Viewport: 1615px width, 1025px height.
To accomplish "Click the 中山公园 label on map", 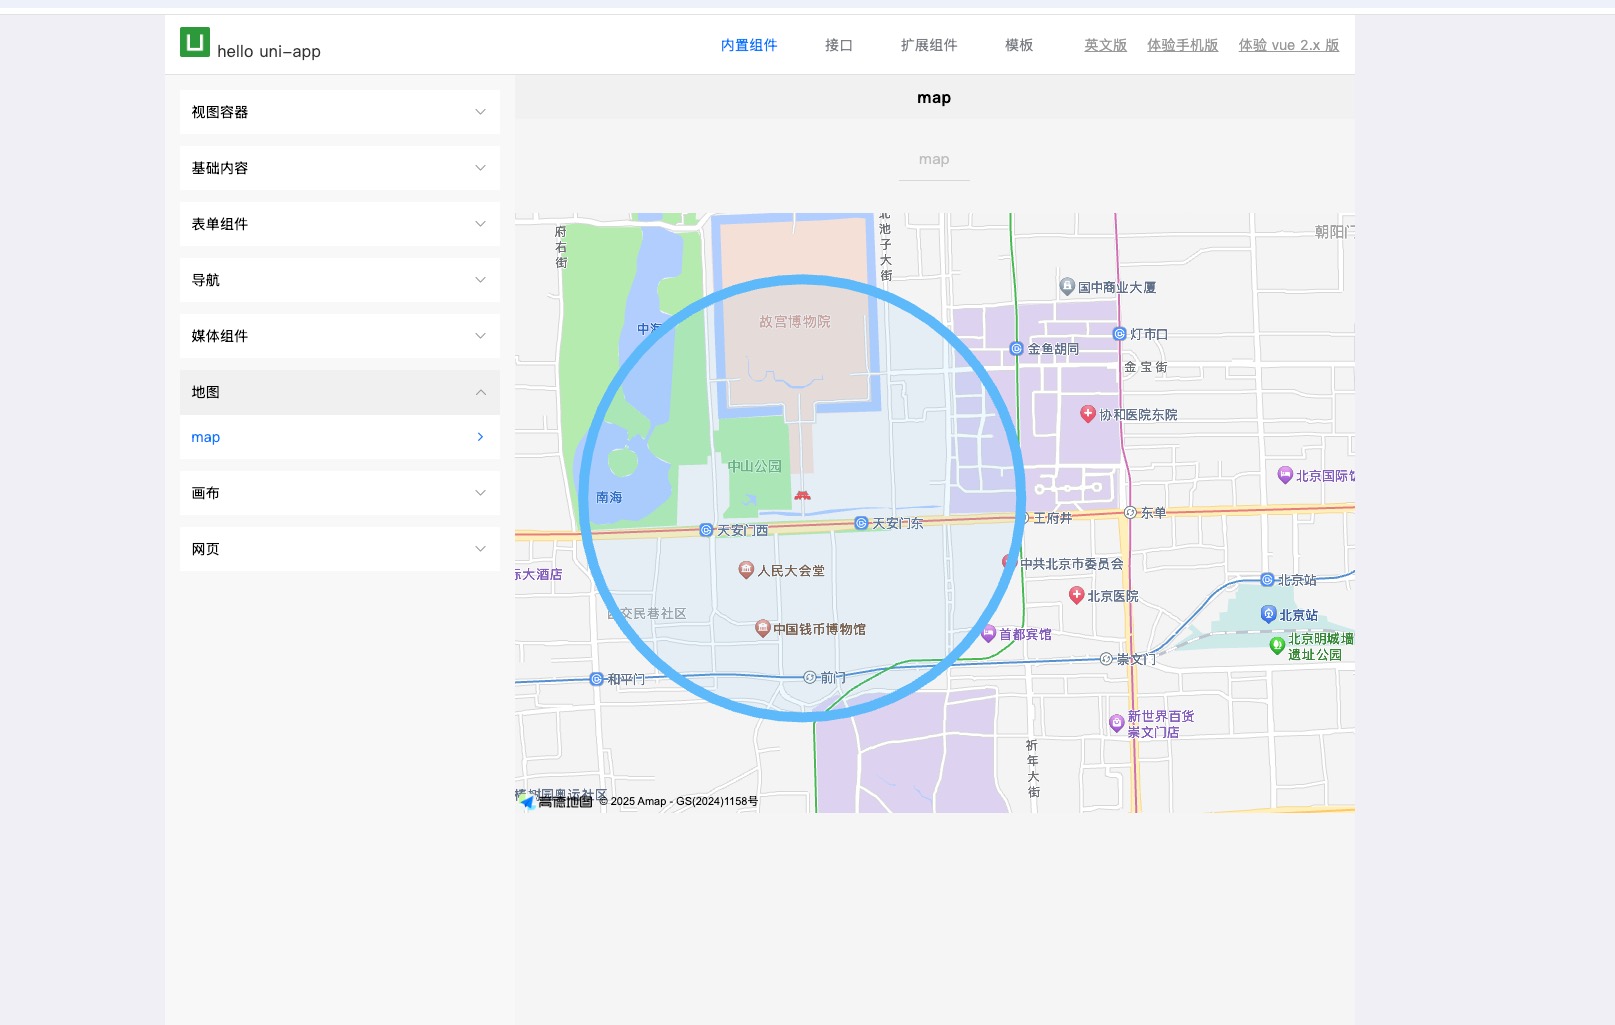I will [x=755, y=466].
